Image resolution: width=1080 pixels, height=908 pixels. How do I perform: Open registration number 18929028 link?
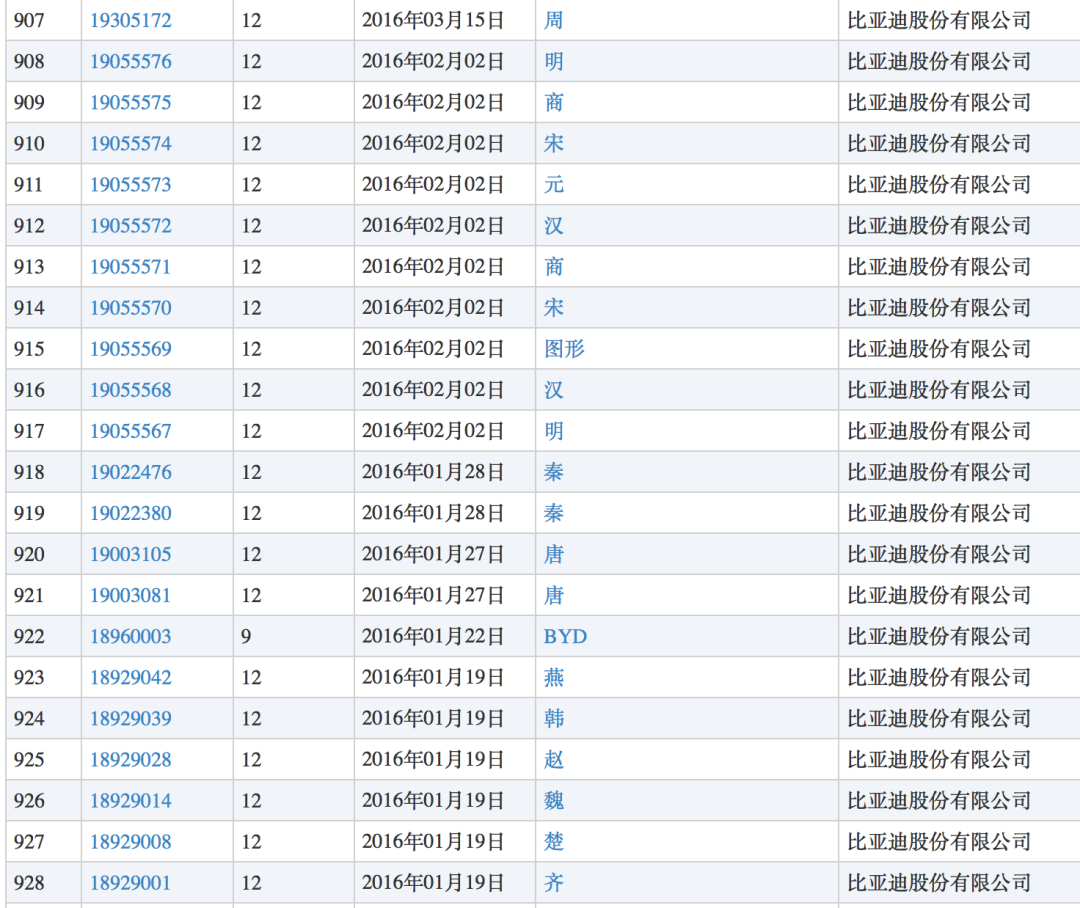pos(131,759)
